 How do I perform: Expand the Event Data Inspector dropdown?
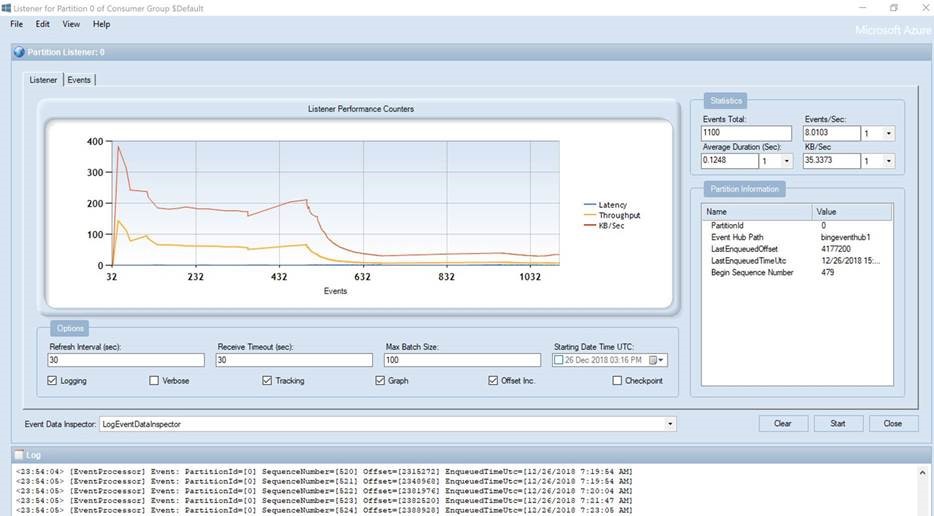(670, 424)
